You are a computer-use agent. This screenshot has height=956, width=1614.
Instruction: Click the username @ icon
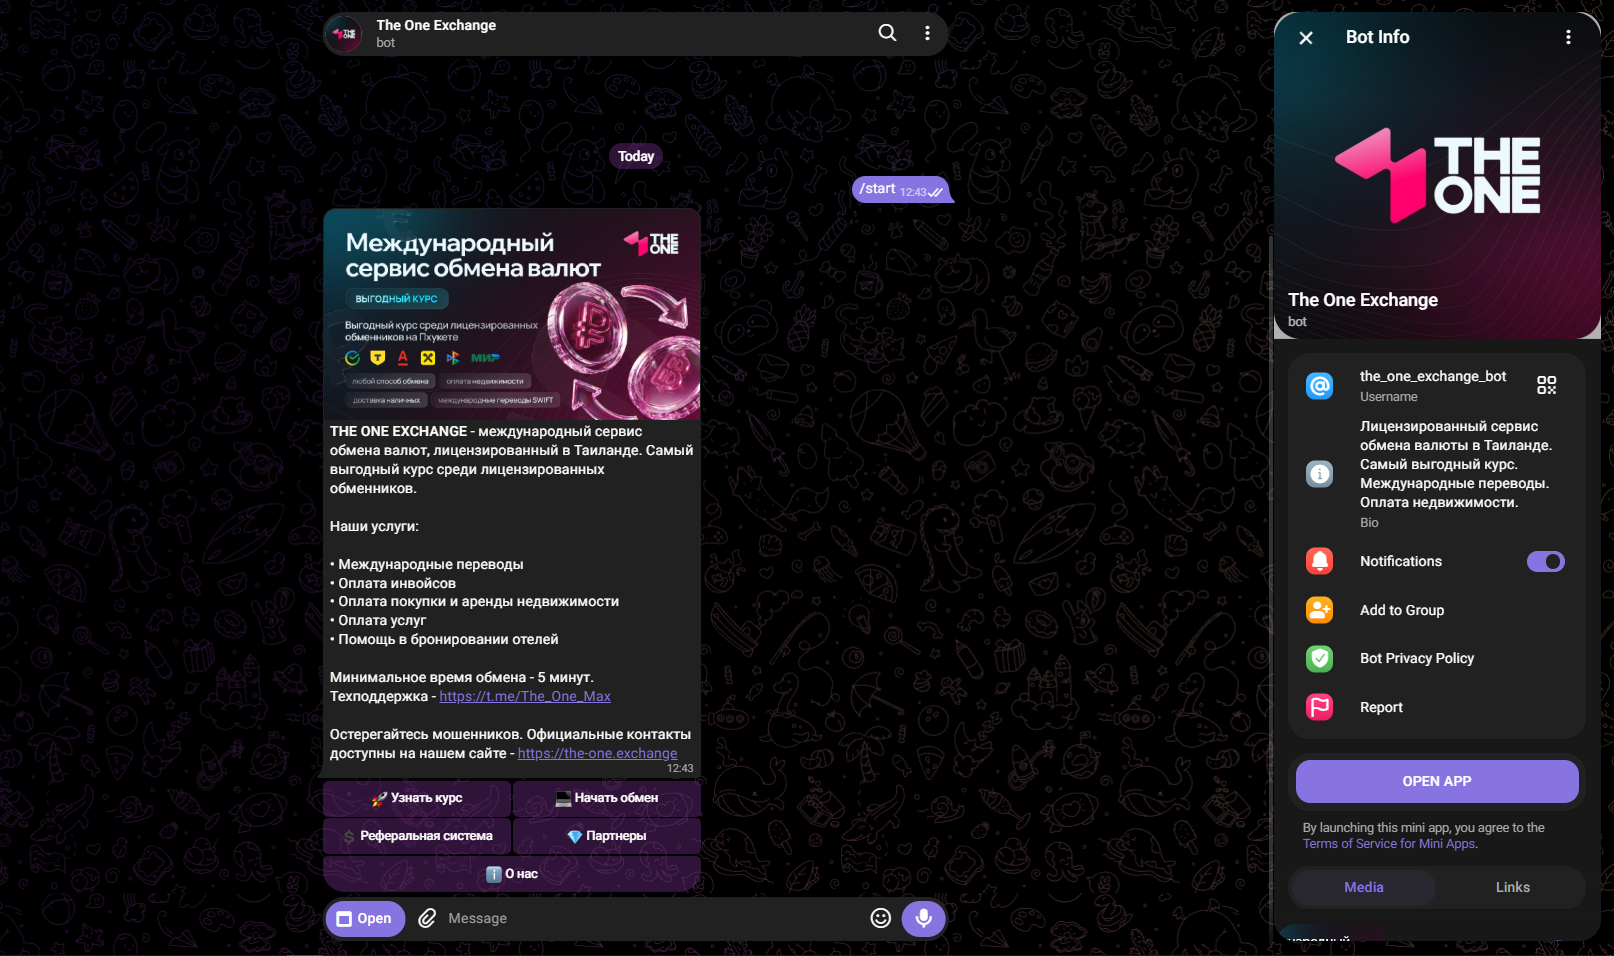(1320, 385)
